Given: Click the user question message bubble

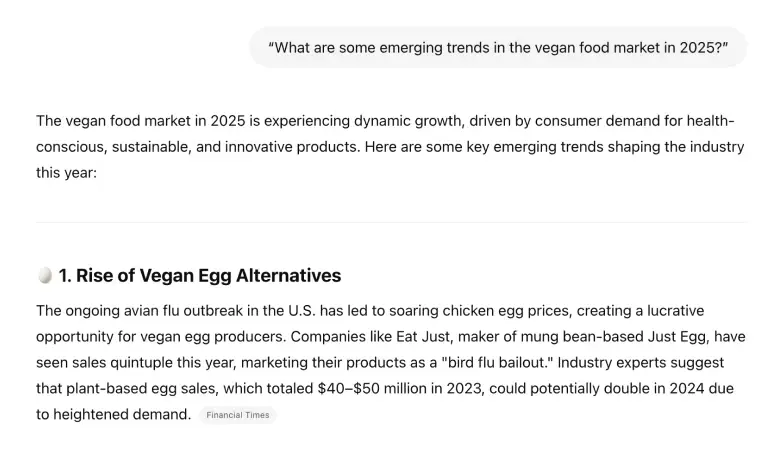Looking at the screenshot, I should click(497, 47).
